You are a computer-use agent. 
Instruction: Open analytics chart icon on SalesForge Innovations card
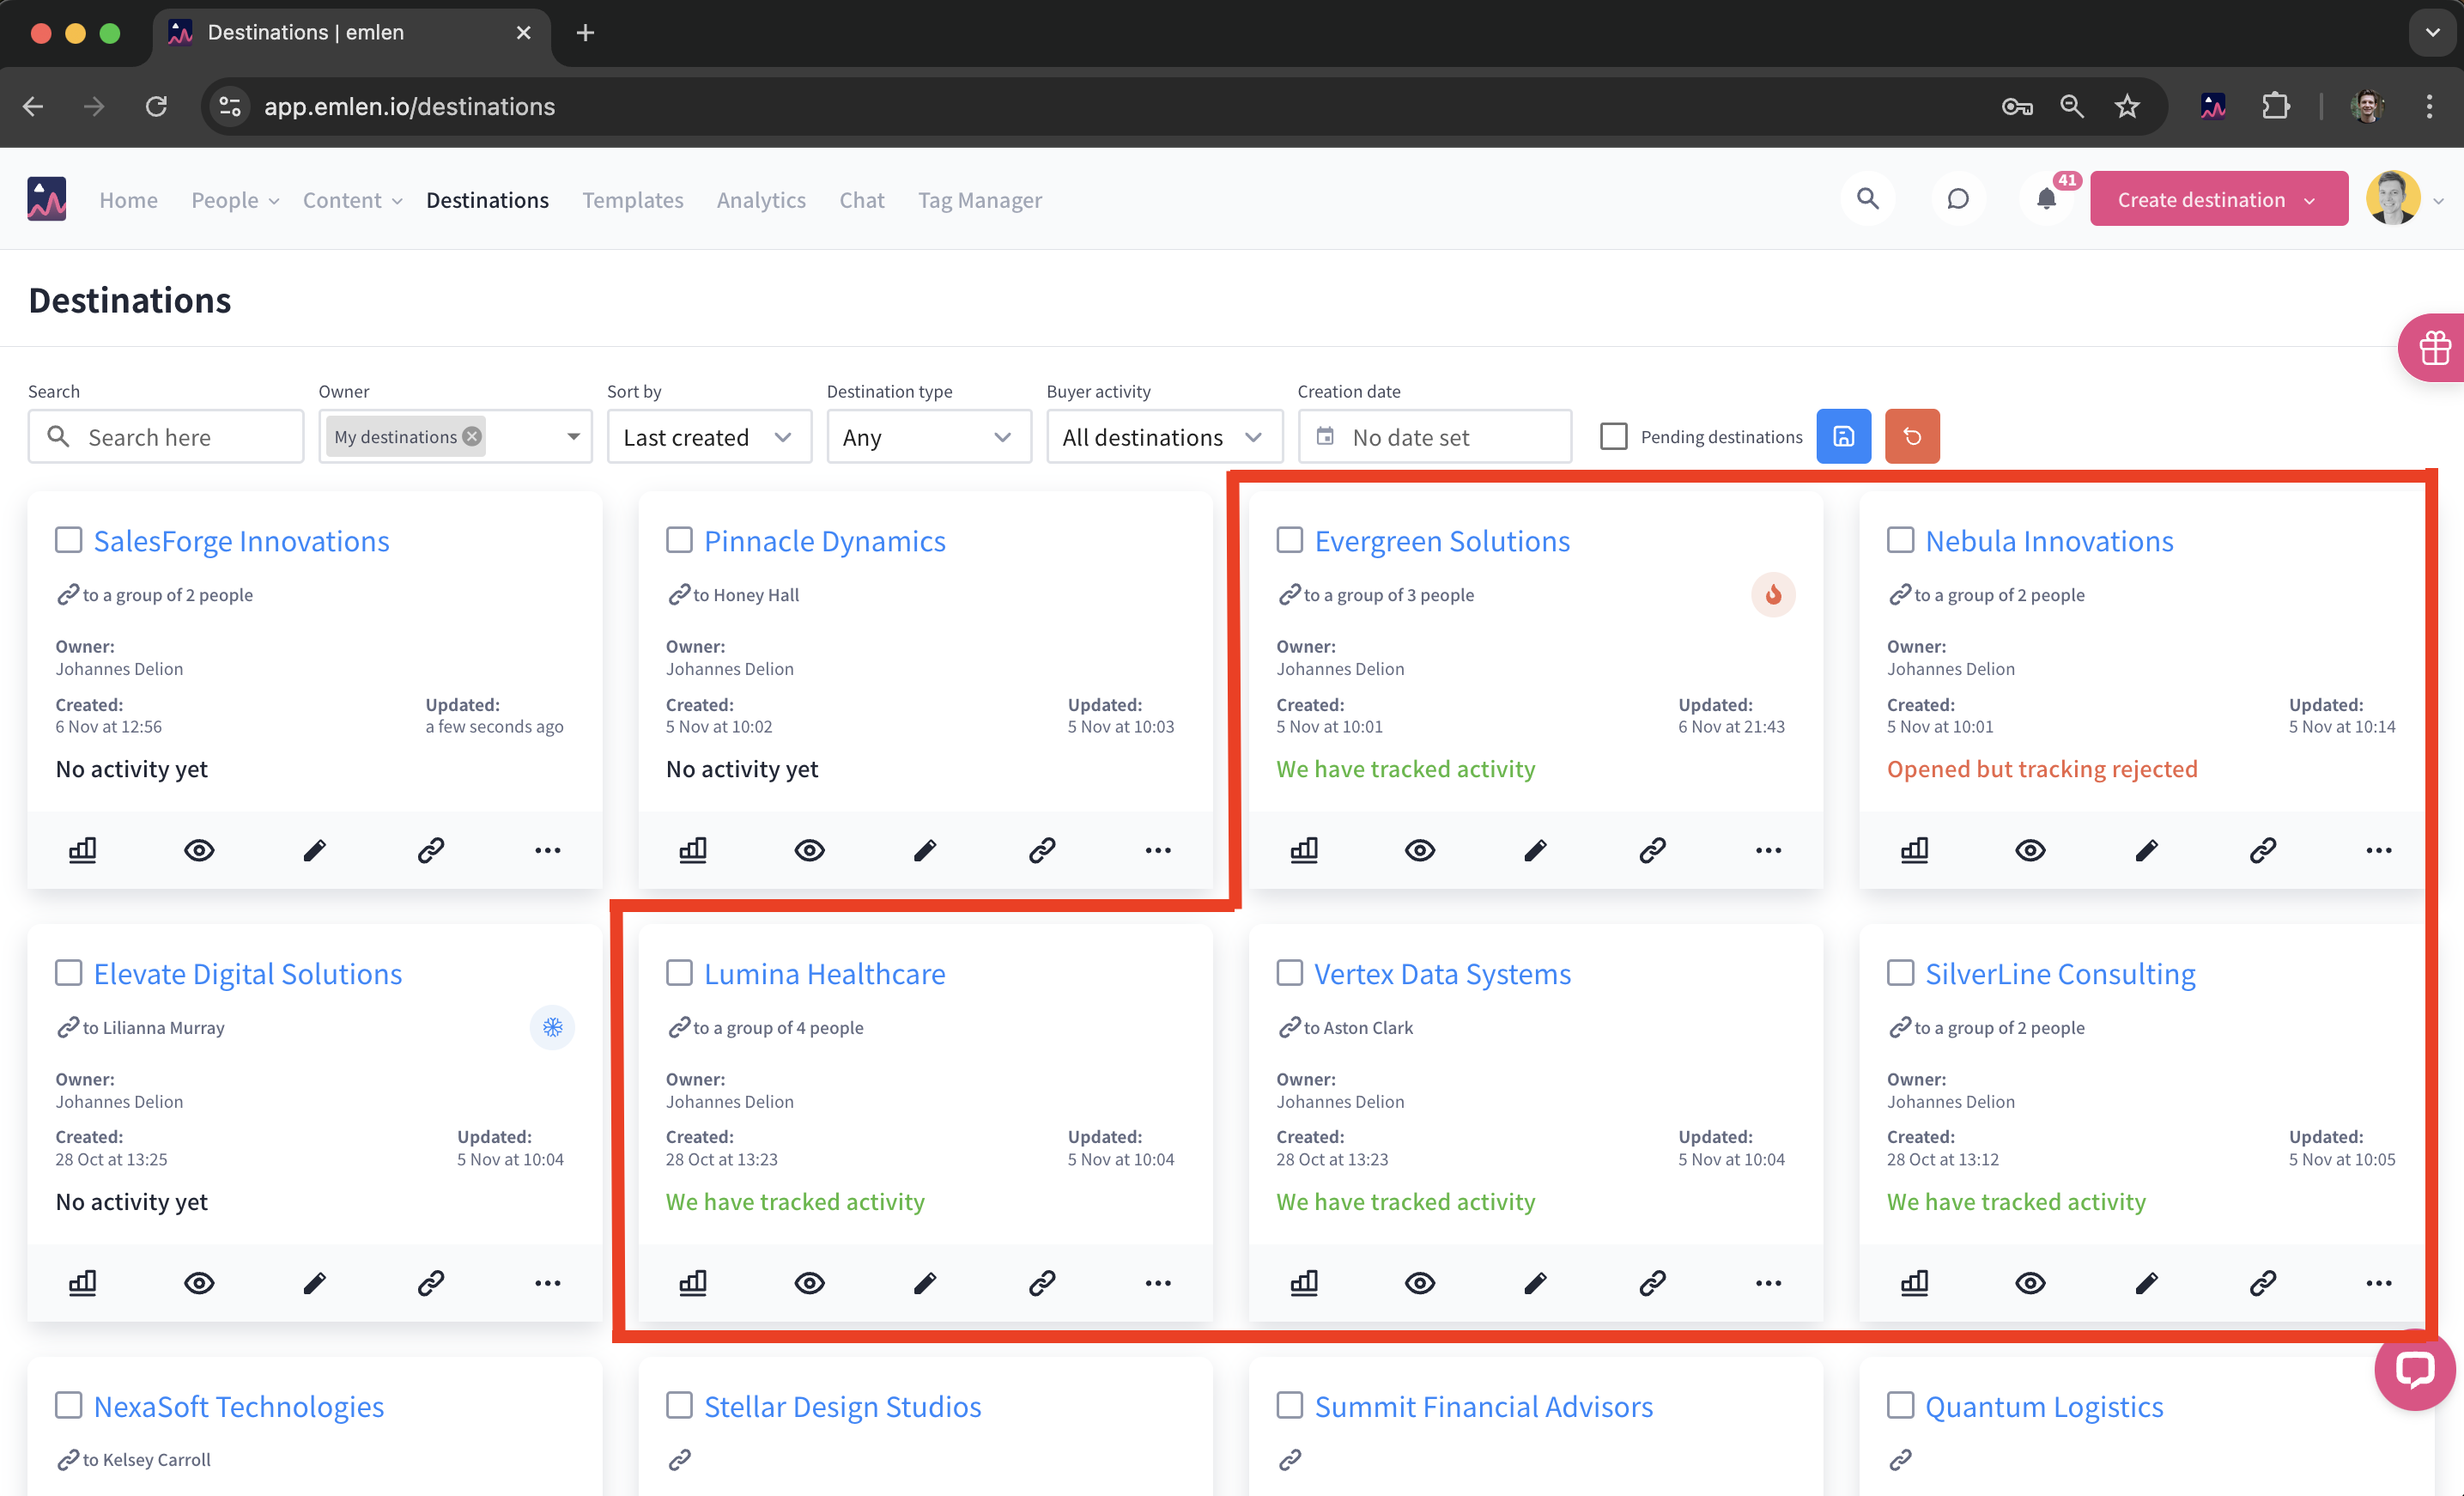82,850
